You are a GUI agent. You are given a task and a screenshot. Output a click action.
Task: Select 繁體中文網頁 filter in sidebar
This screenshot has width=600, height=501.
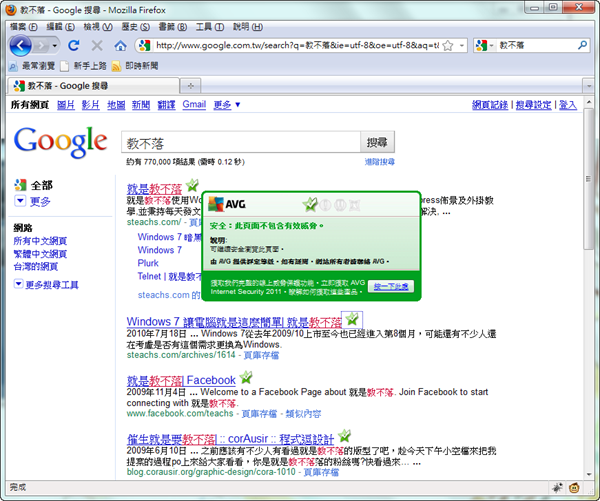[x=40, y=255]
